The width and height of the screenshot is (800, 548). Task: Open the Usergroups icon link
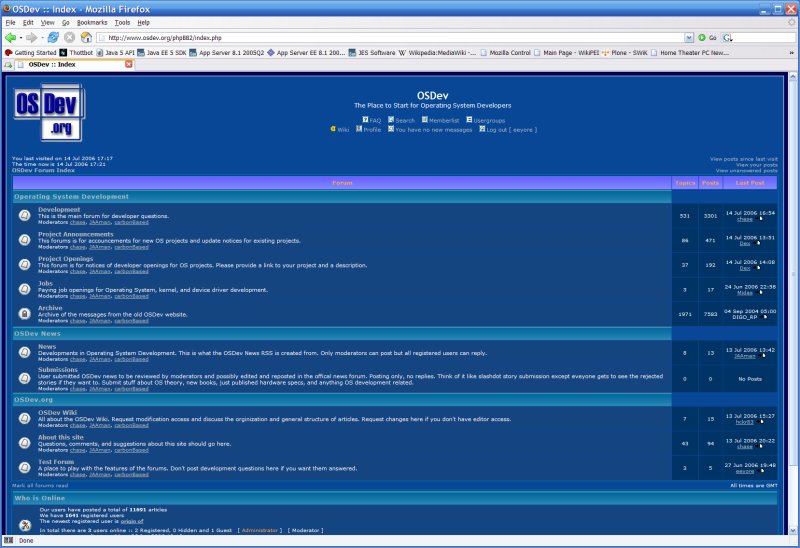pos(469,120)
